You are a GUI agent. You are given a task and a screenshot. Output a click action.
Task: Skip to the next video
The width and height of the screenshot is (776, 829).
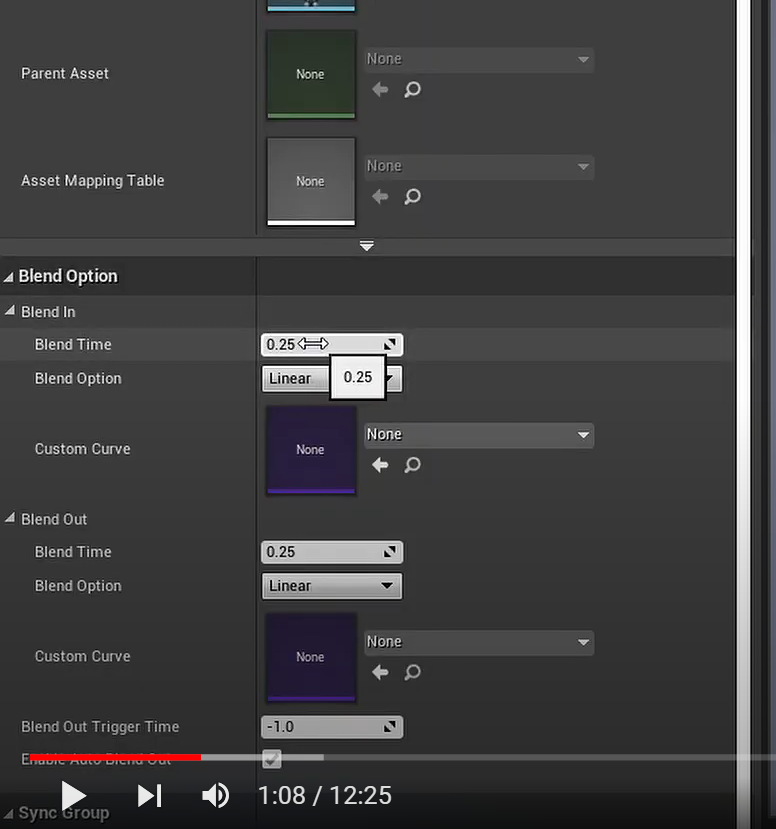150,796
